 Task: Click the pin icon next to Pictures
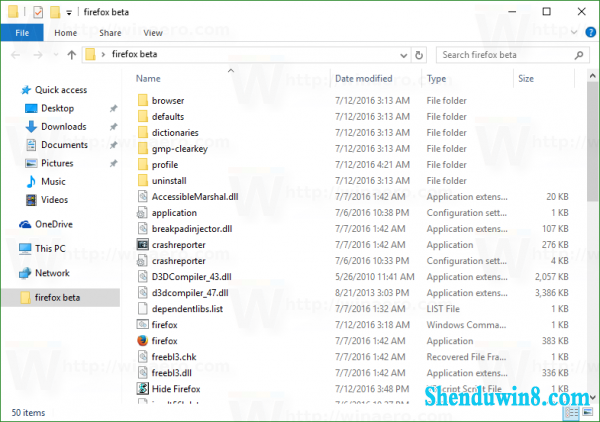point(113,164)
